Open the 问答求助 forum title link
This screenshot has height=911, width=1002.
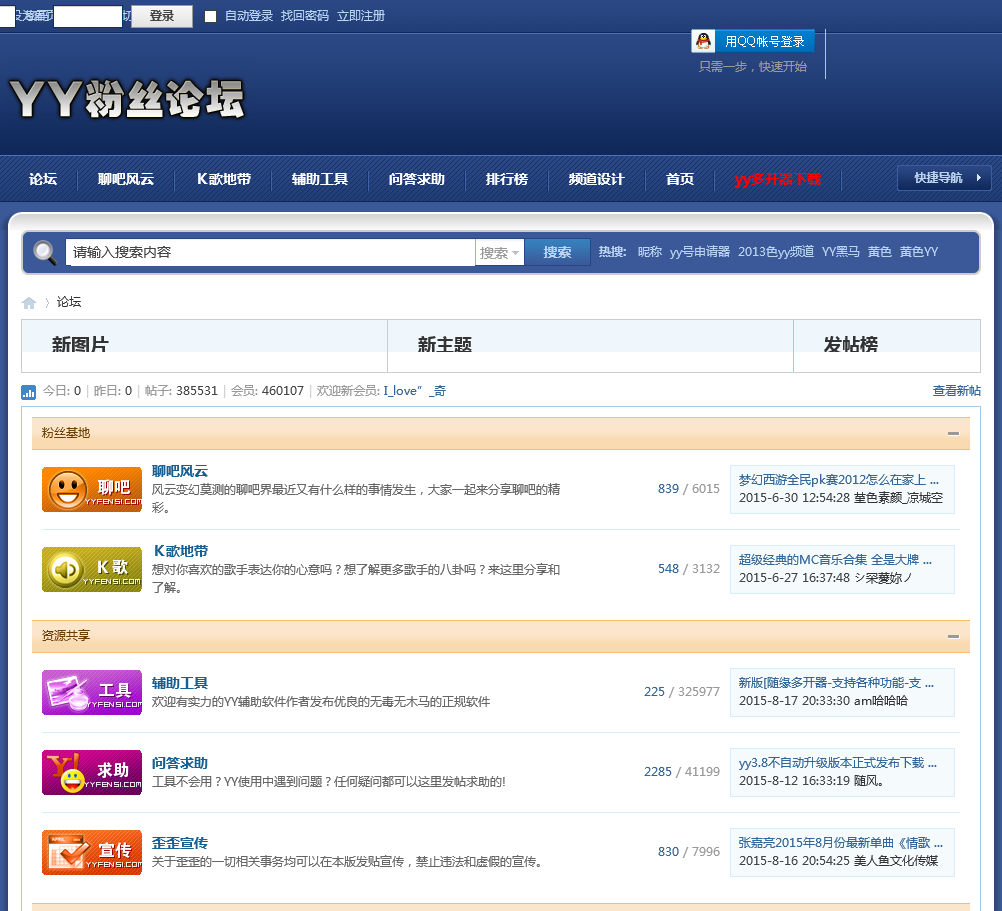pyautogui.click(x=180, y=763)
